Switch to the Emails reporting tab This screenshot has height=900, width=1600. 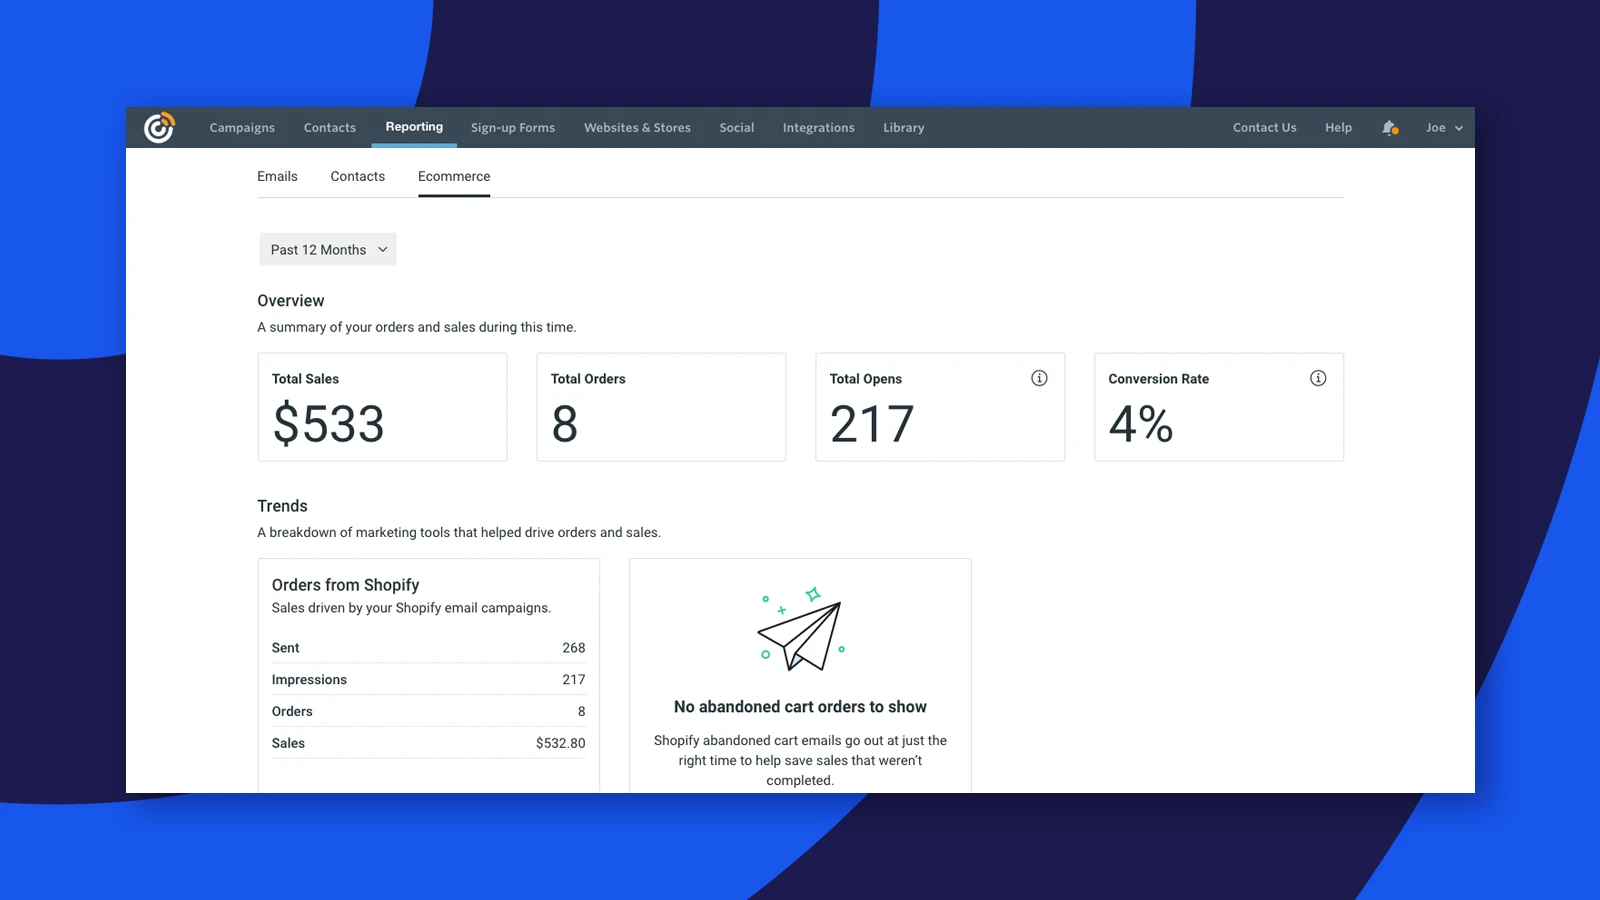click(x=277, y=176)
